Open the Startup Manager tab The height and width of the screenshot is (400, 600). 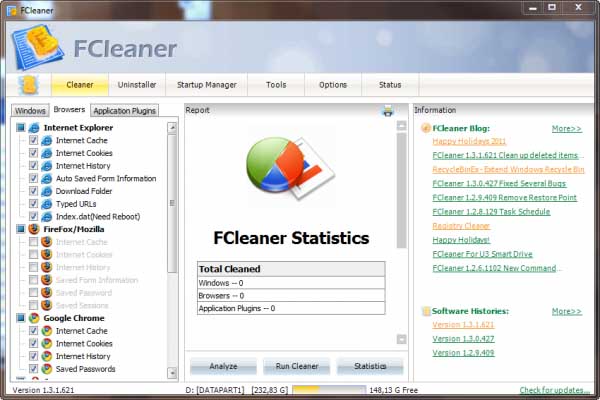click(207, 85)
